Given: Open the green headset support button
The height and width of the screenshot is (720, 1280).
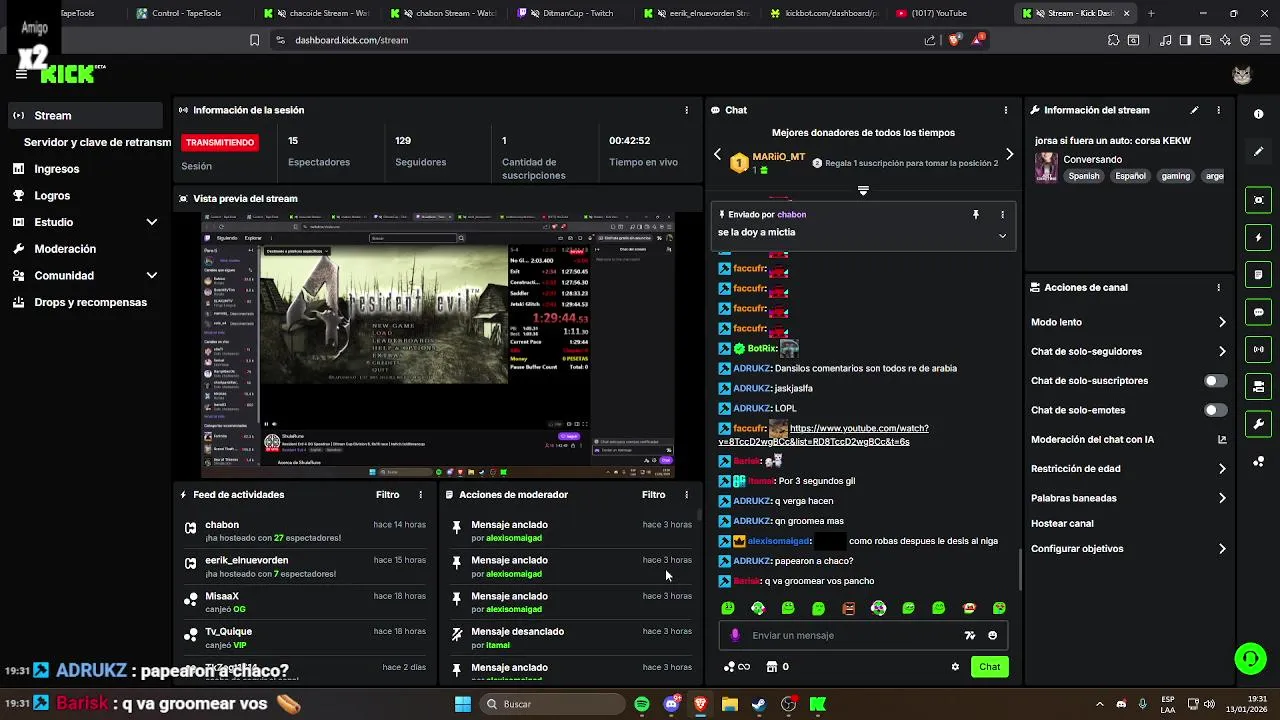Looking at the screenshot, I should (x=1250, y=658).
